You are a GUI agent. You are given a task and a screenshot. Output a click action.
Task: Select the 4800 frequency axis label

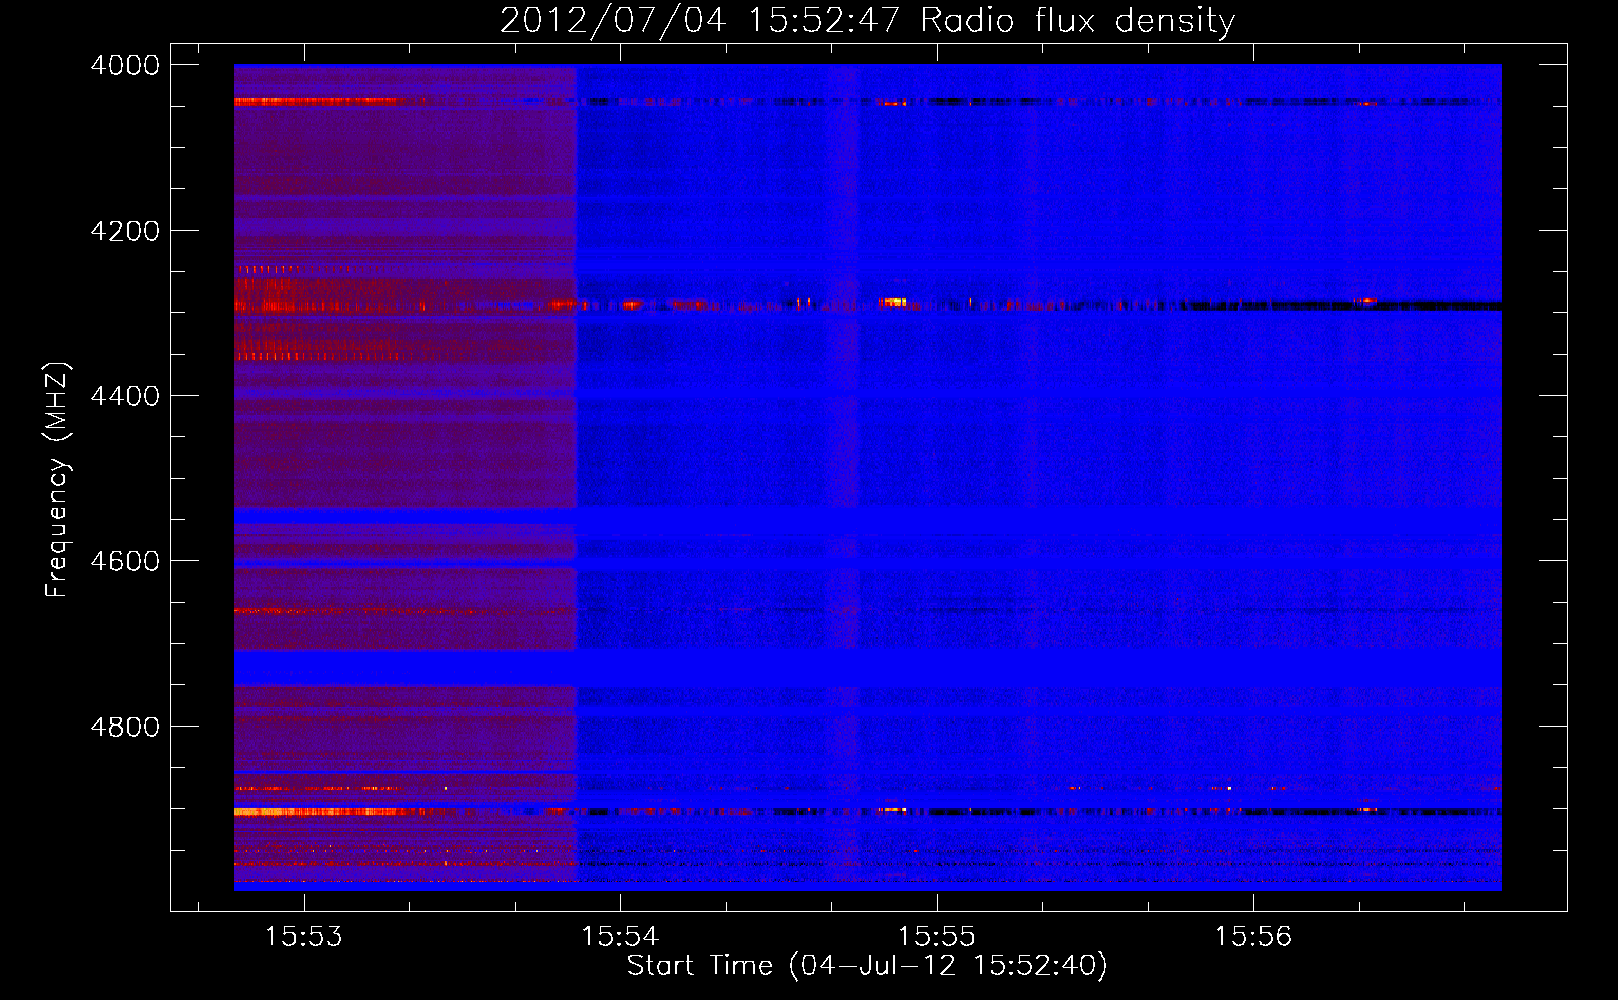(125, 727)
